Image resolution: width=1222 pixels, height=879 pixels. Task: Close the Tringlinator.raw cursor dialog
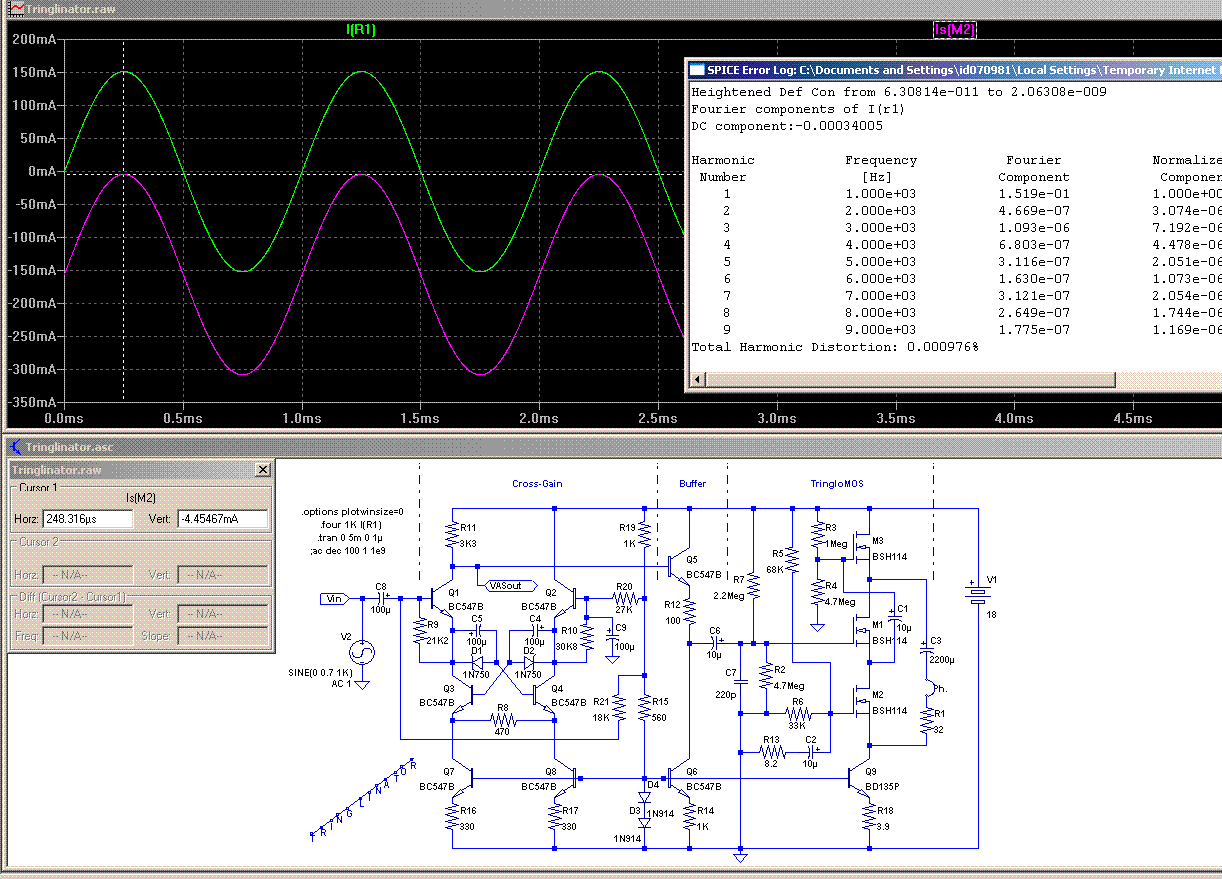point(263,470)
